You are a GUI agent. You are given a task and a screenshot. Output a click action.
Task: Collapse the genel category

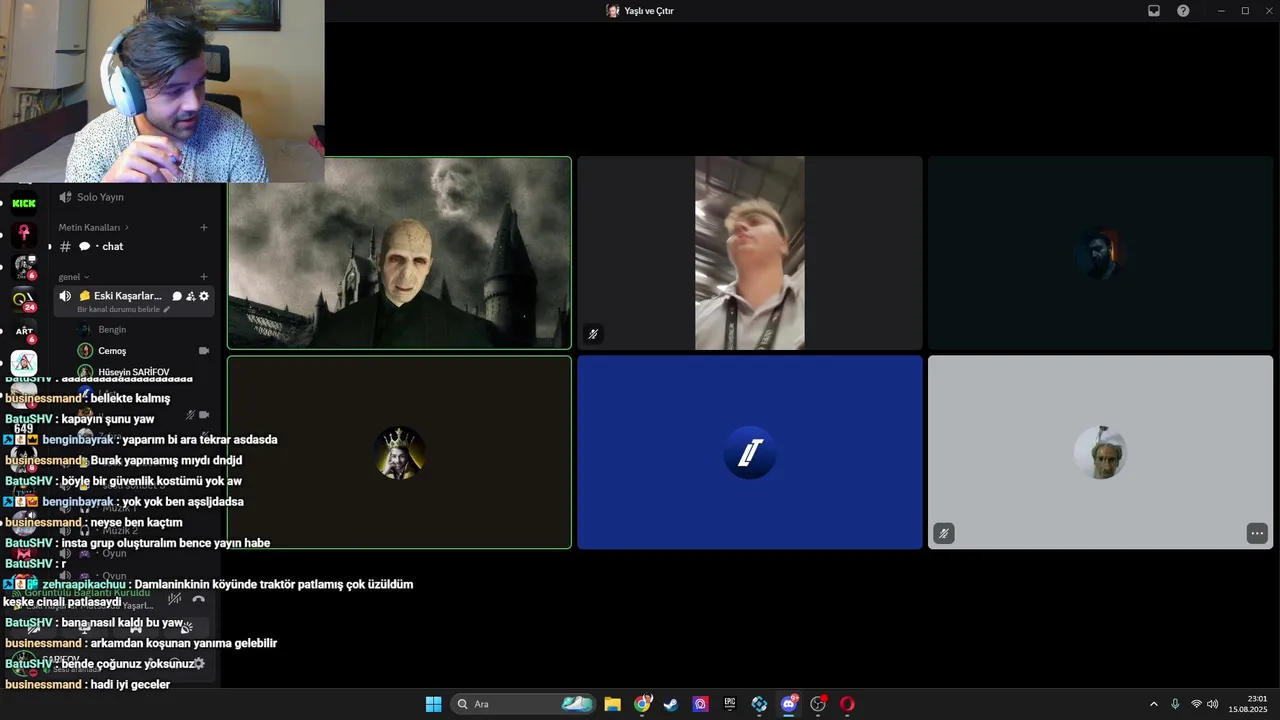click(74, 277)
